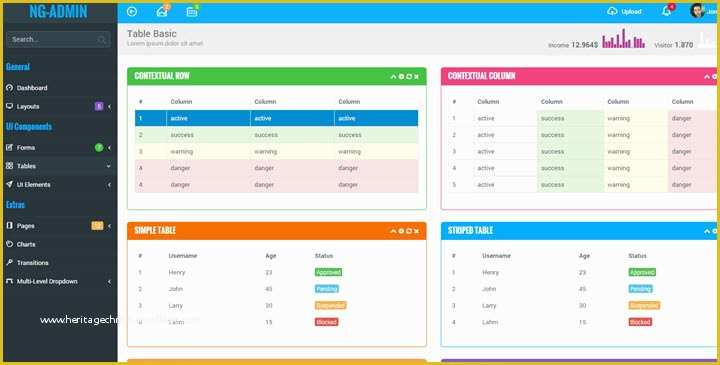
Task: Click the Income bar chart sparkline
Action: click(624, 39)
